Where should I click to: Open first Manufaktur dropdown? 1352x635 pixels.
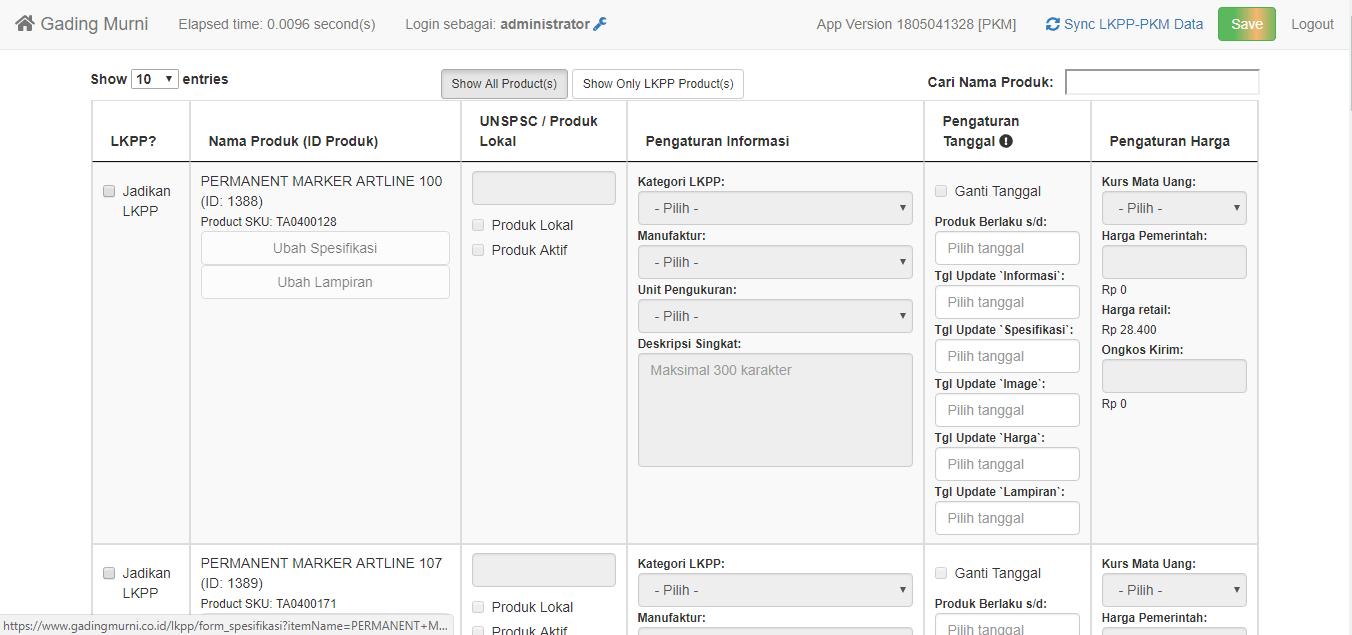point(775,262)
